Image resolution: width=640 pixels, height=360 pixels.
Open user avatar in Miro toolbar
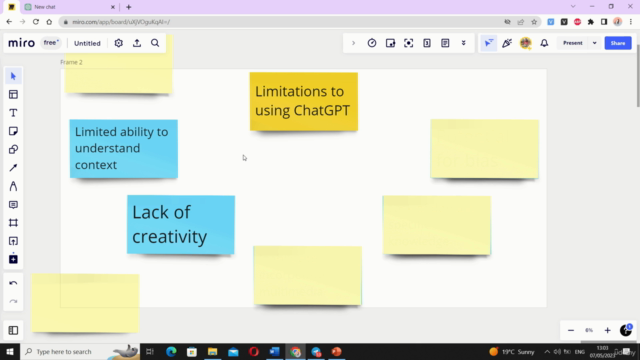pos(526,43)
